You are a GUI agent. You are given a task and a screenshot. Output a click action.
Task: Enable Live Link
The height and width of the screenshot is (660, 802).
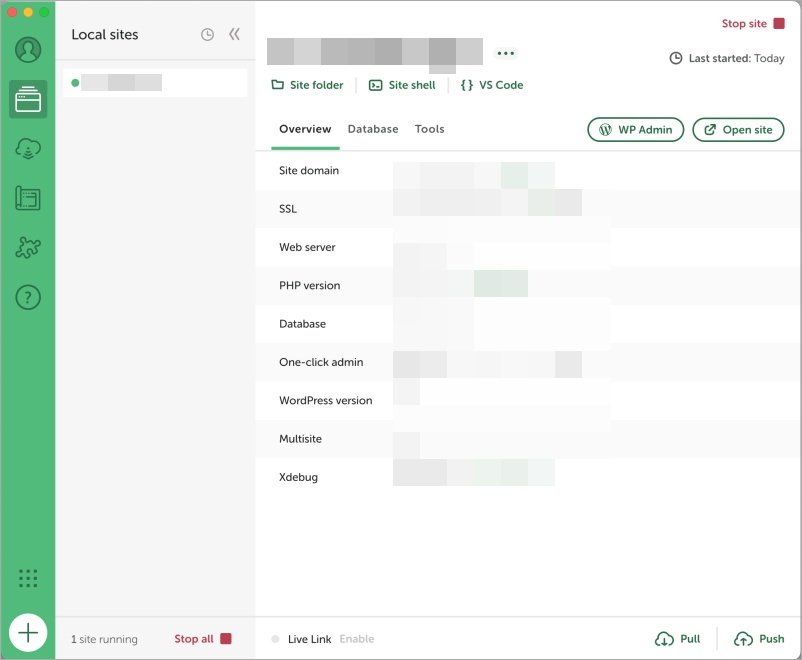point(356,639)
